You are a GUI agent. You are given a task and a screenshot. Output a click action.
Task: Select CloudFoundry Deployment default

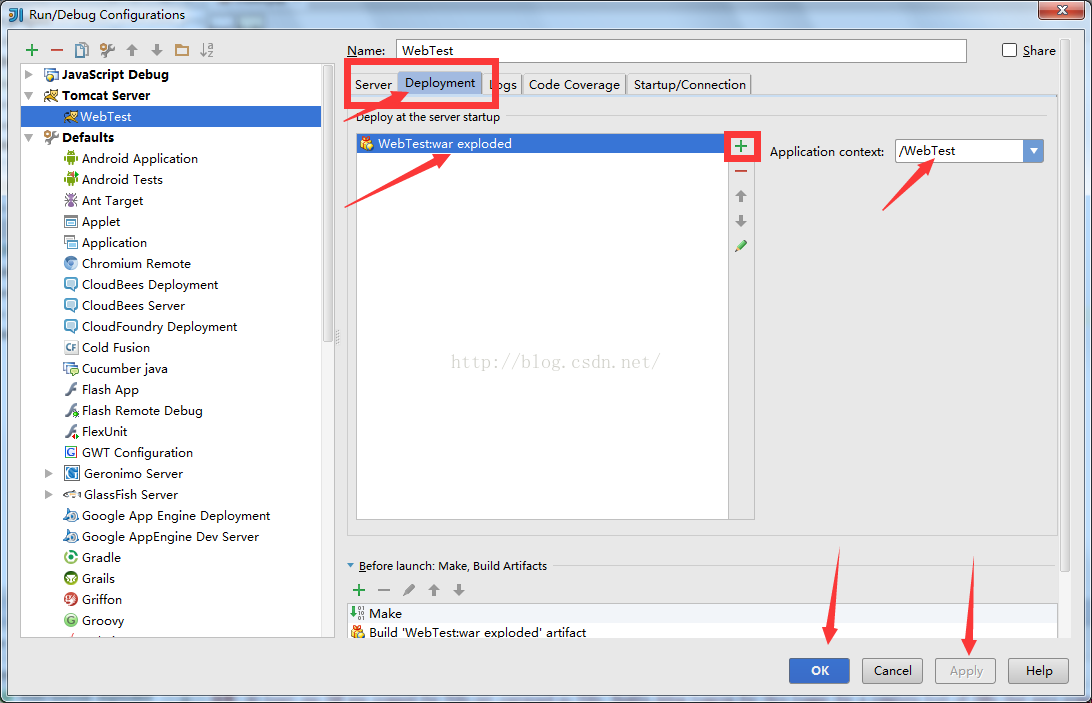click(x=150, y=326)
